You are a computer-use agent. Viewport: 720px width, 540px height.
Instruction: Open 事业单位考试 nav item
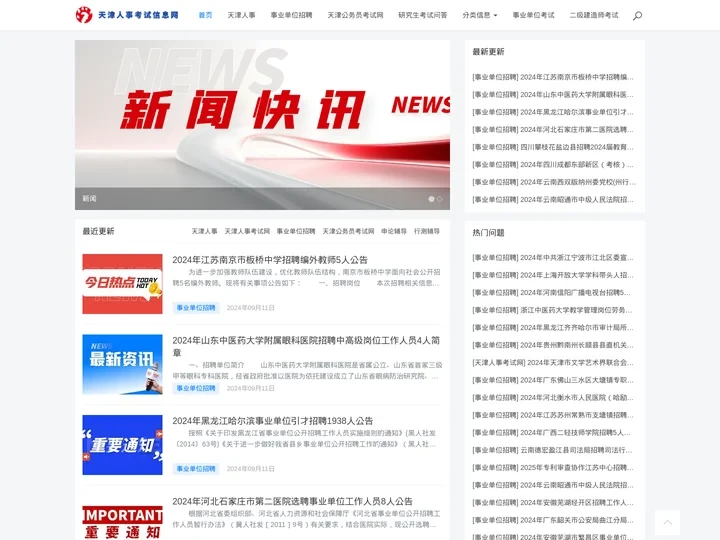[x=534, y=15]
